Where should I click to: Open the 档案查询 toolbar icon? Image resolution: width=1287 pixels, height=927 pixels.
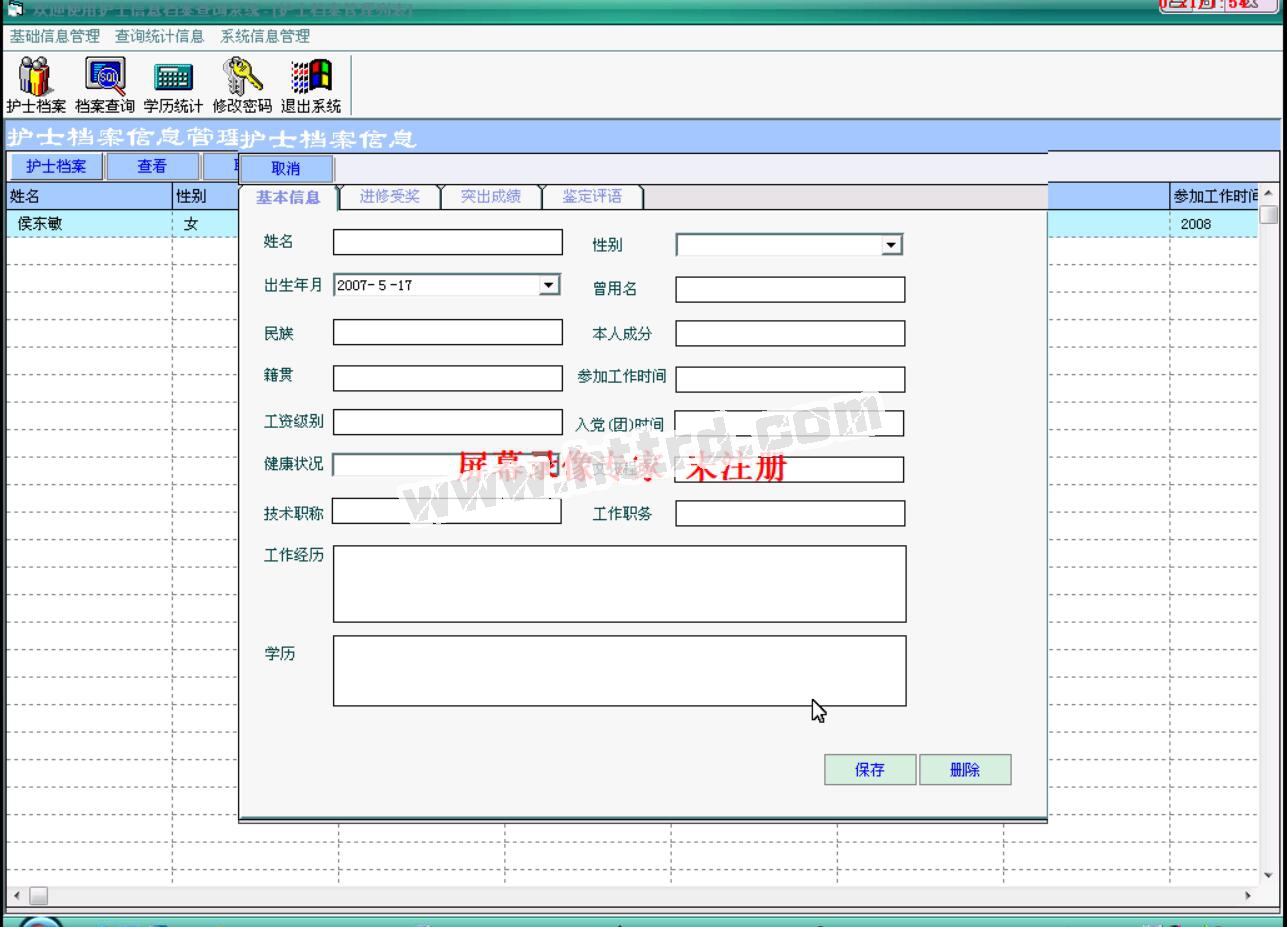pos(104,86)
